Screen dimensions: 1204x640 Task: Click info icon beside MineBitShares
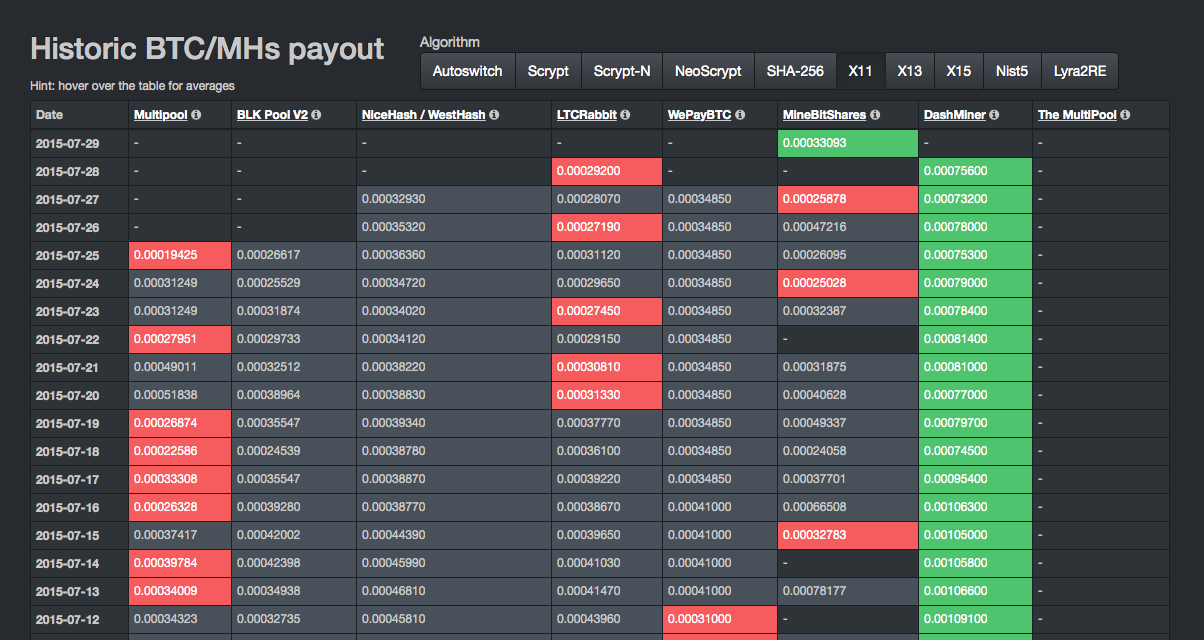click(x=876, y=115)
